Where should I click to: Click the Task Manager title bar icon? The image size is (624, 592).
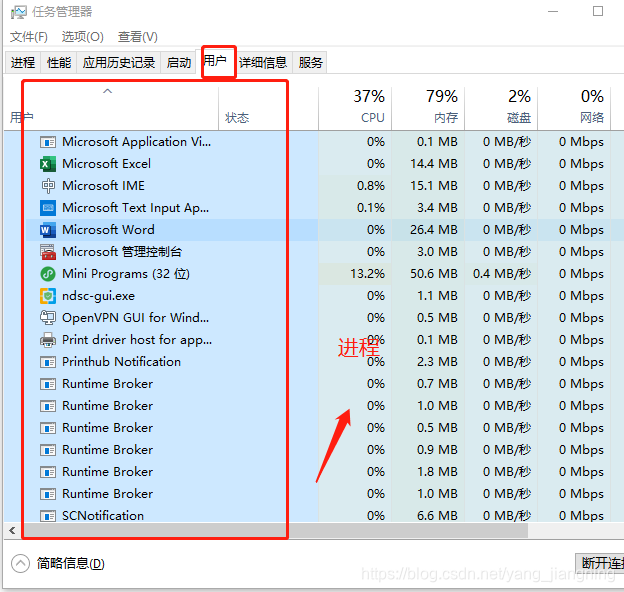[x=18, y=12]
